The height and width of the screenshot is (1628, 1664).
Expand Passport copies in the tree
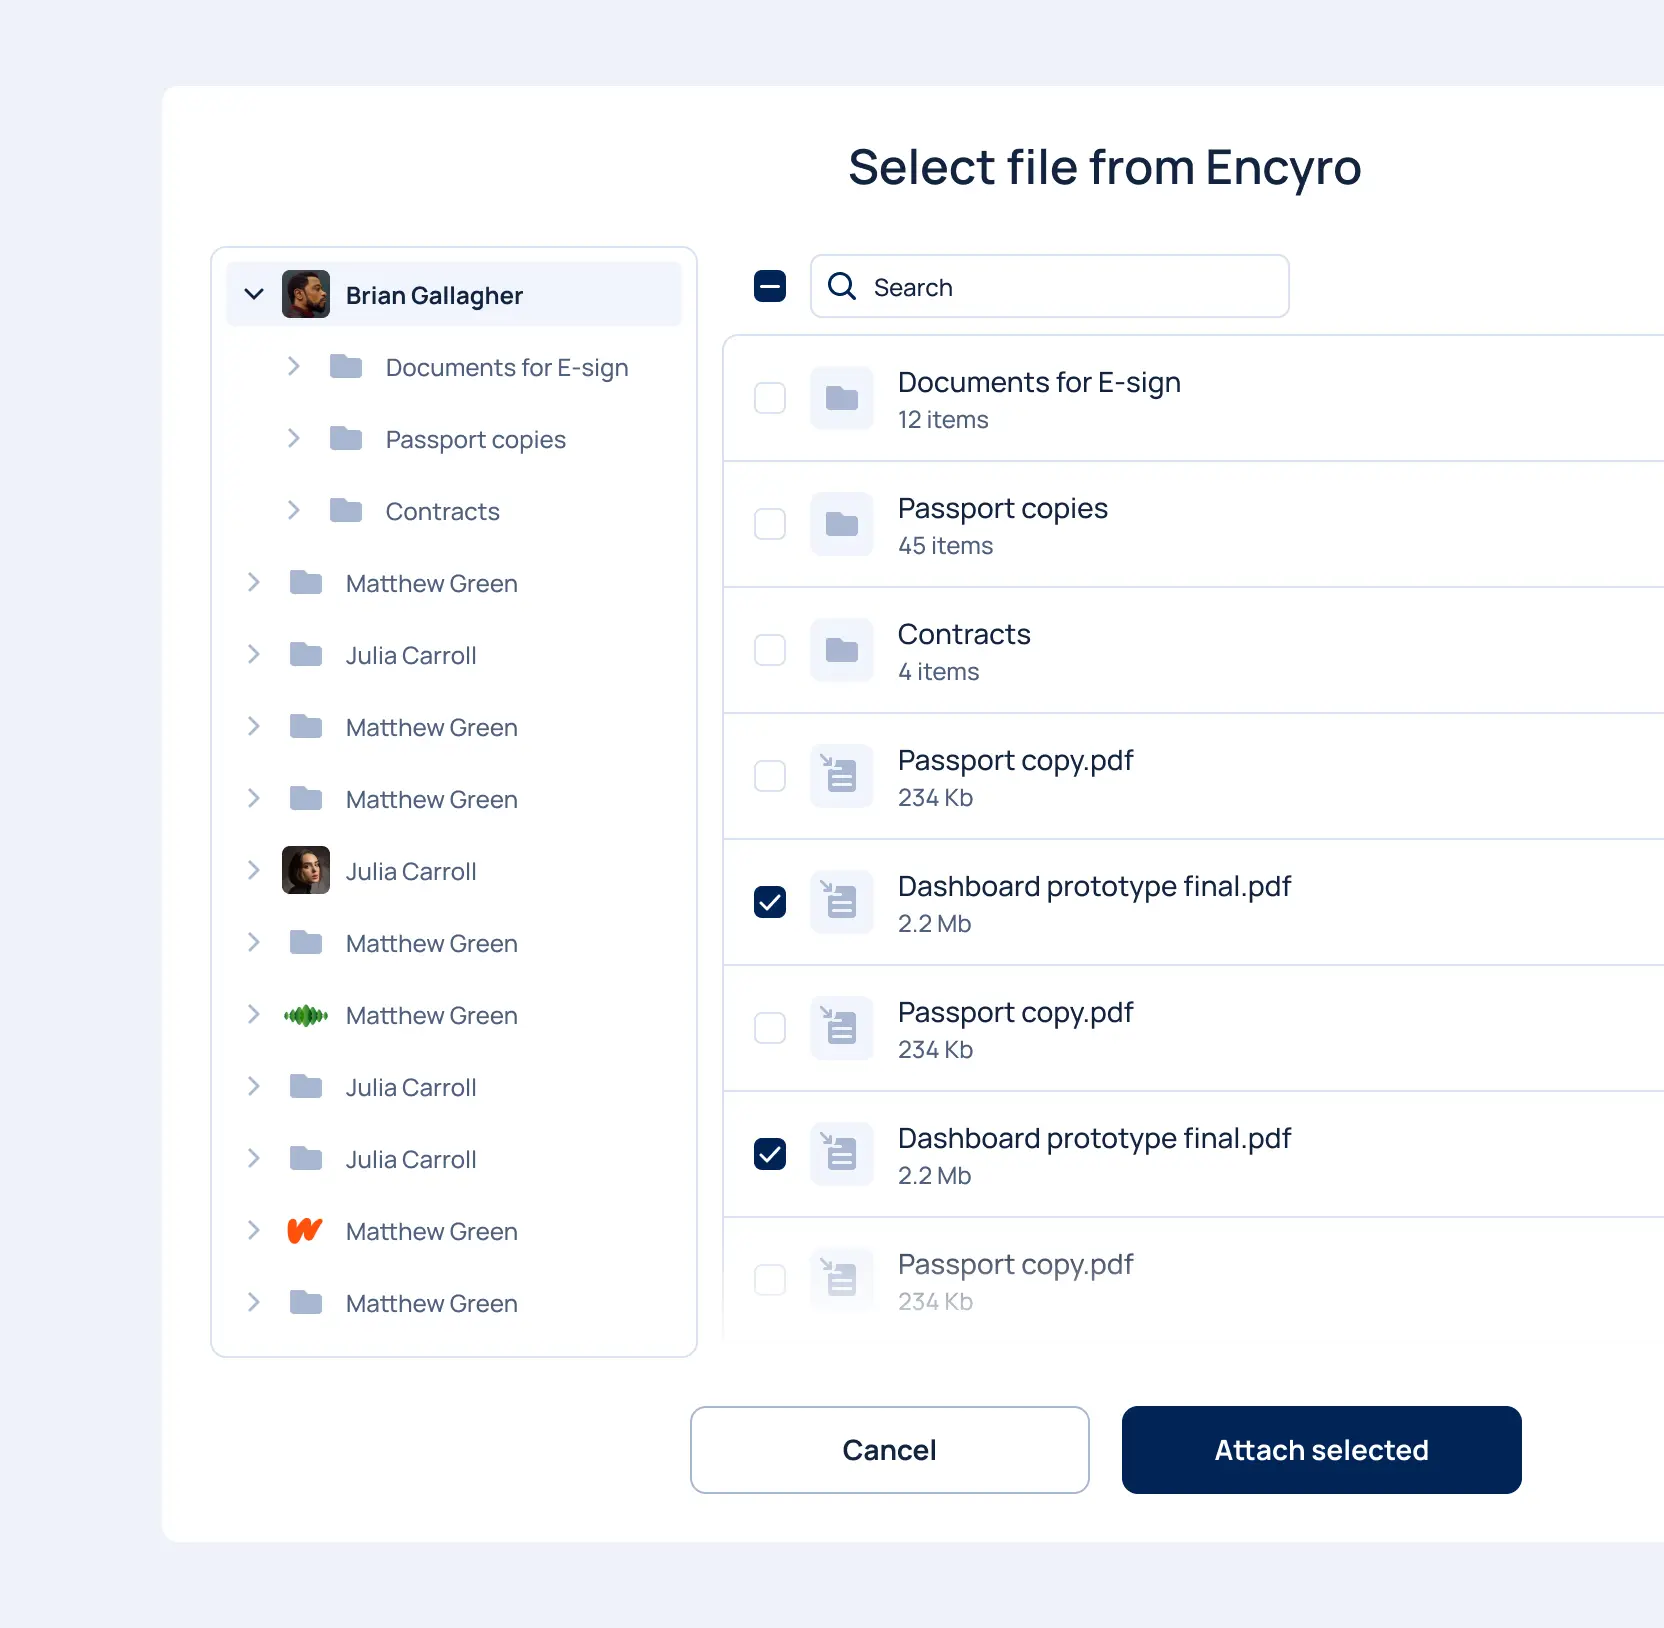pos(294,438)
